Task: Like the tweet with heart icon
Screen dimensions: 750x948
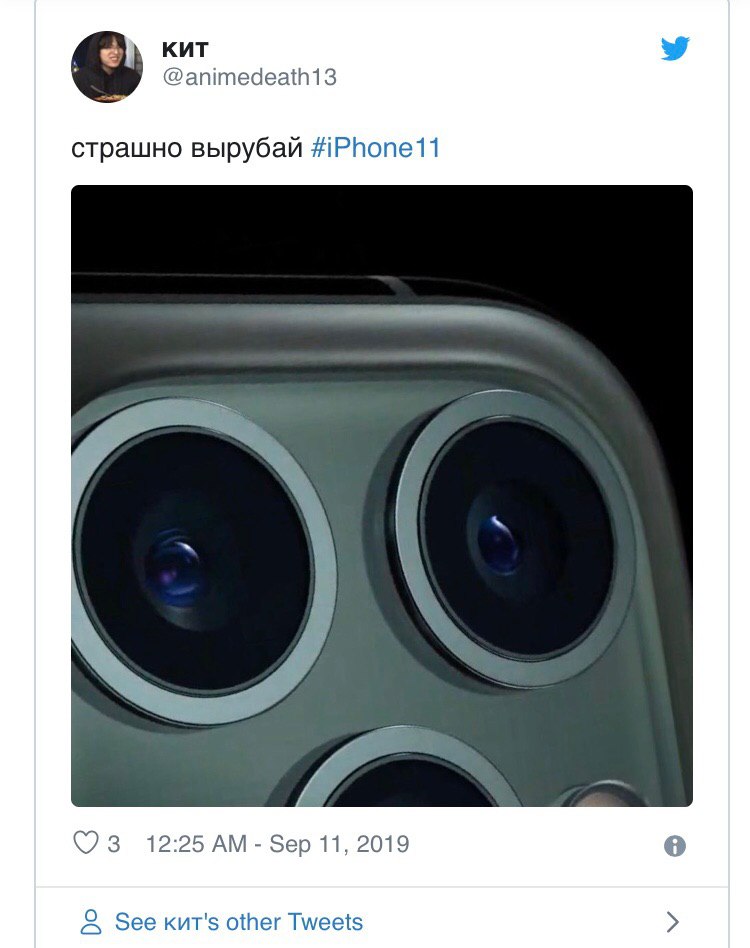Action: click(85, 842)
